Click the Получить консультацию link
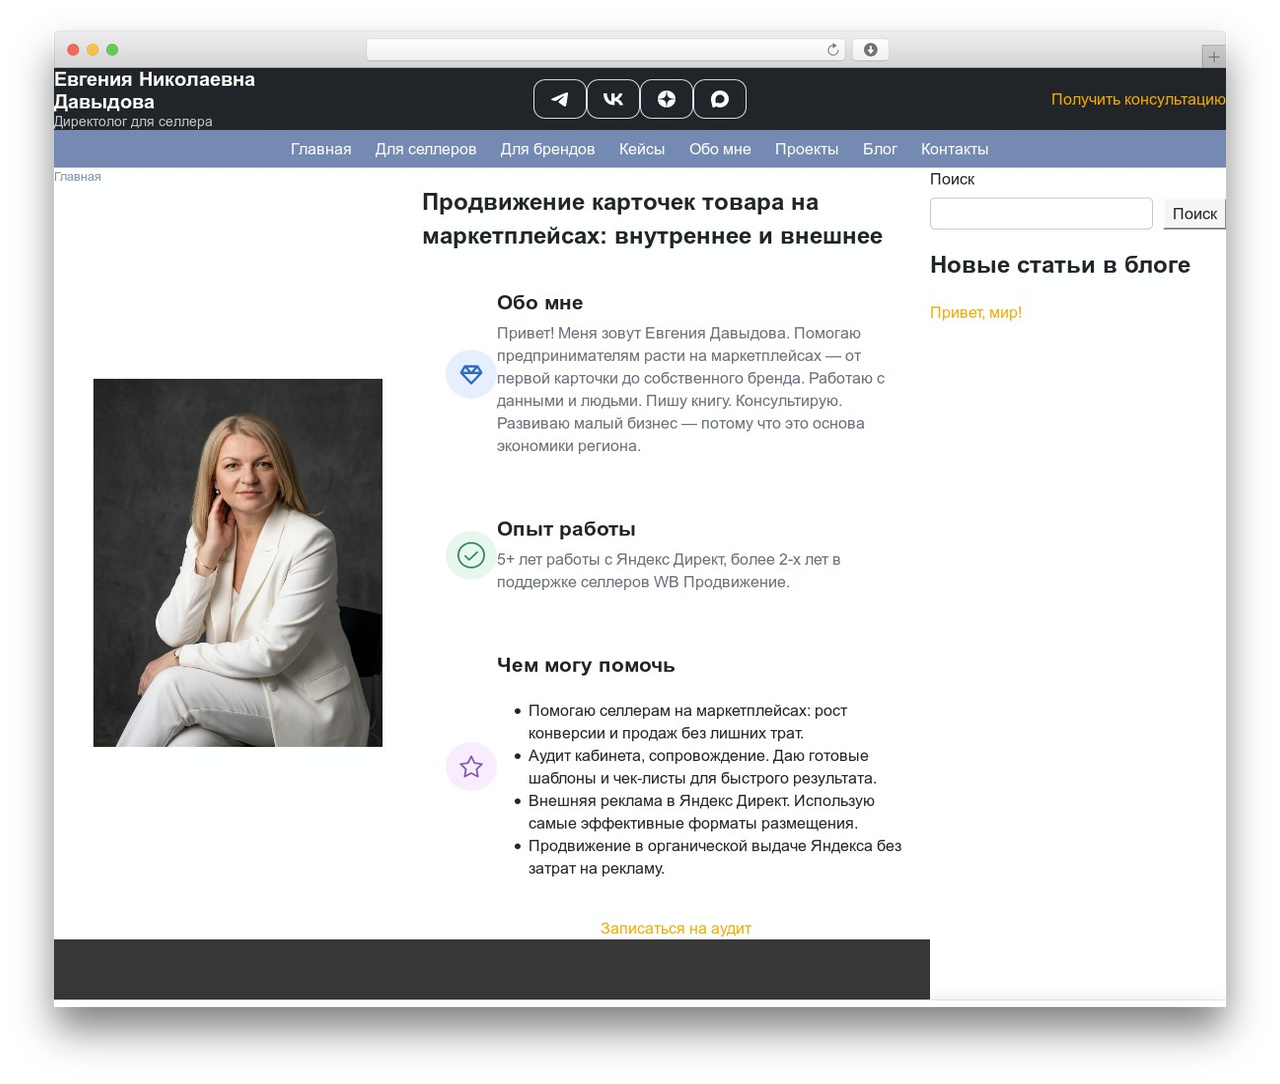The image size is (1280, 1084). pyautogui.click(x=1138, y=99)
